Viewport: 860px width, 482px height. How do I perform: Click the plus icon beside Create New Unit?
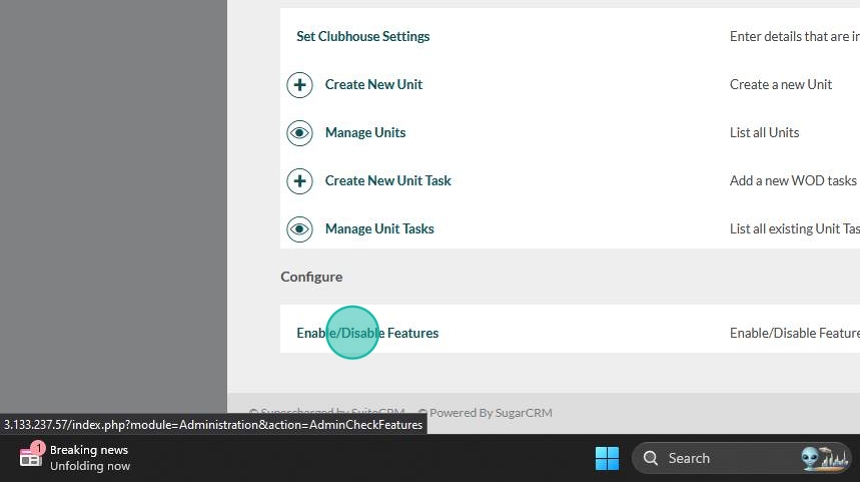pyautogui.click(x=300, y=85)
